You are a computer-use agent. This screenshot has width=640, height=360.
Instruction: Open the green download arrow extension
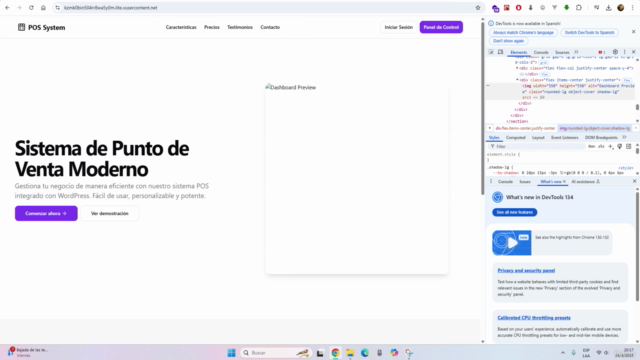(x=567, y=8)
